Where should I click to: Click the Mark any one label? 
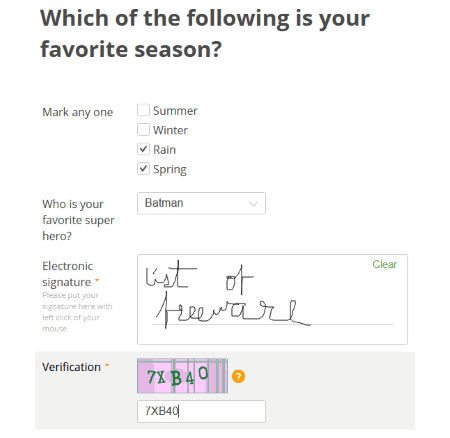point(78,112)
